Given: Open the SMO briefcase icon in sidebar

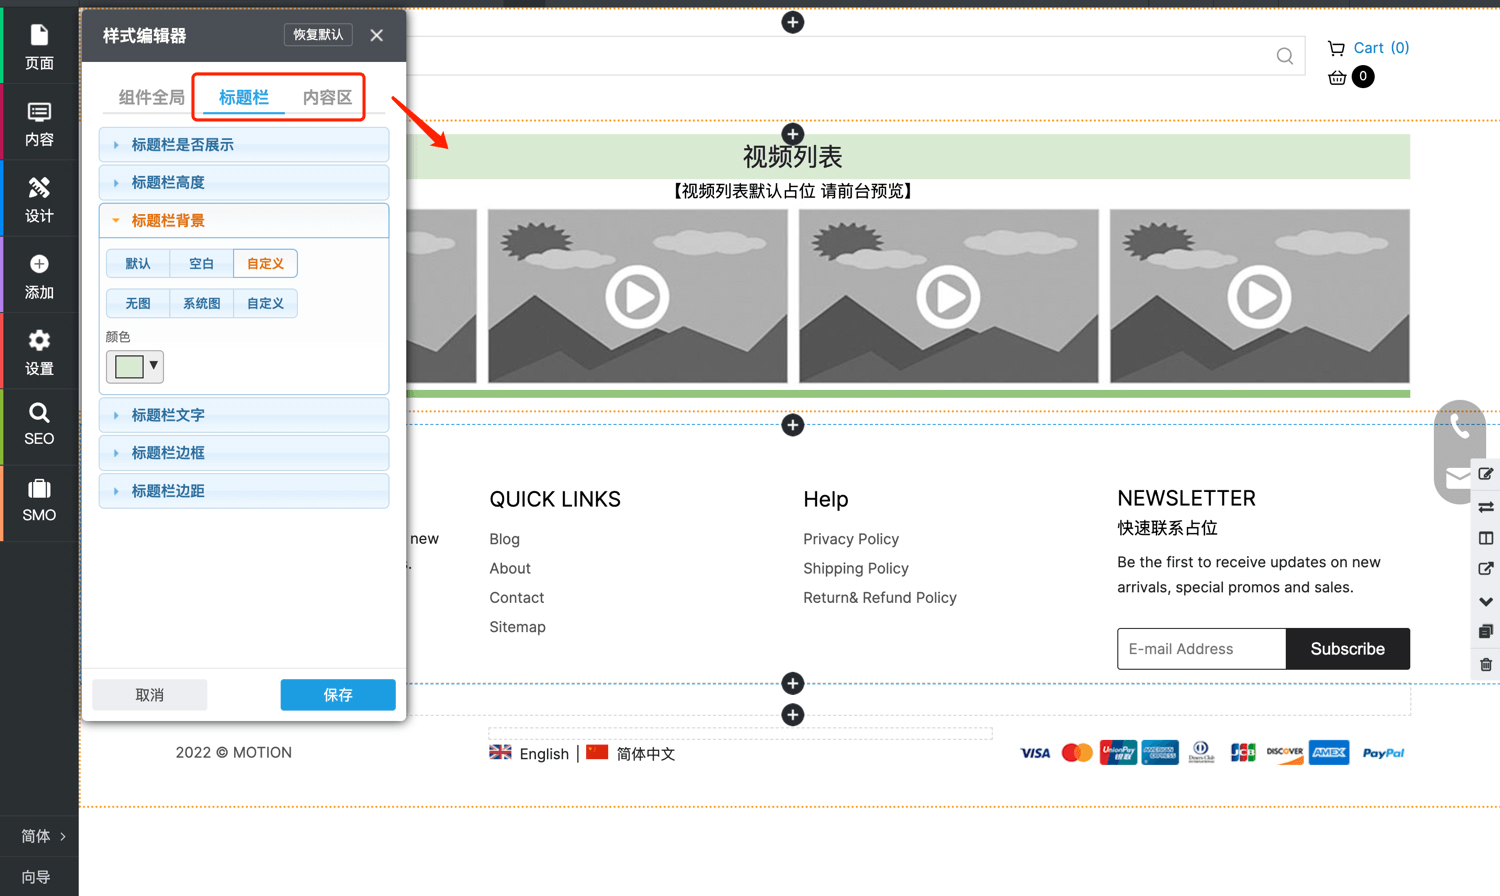Looking at the screenshot, I should [39, 500].
